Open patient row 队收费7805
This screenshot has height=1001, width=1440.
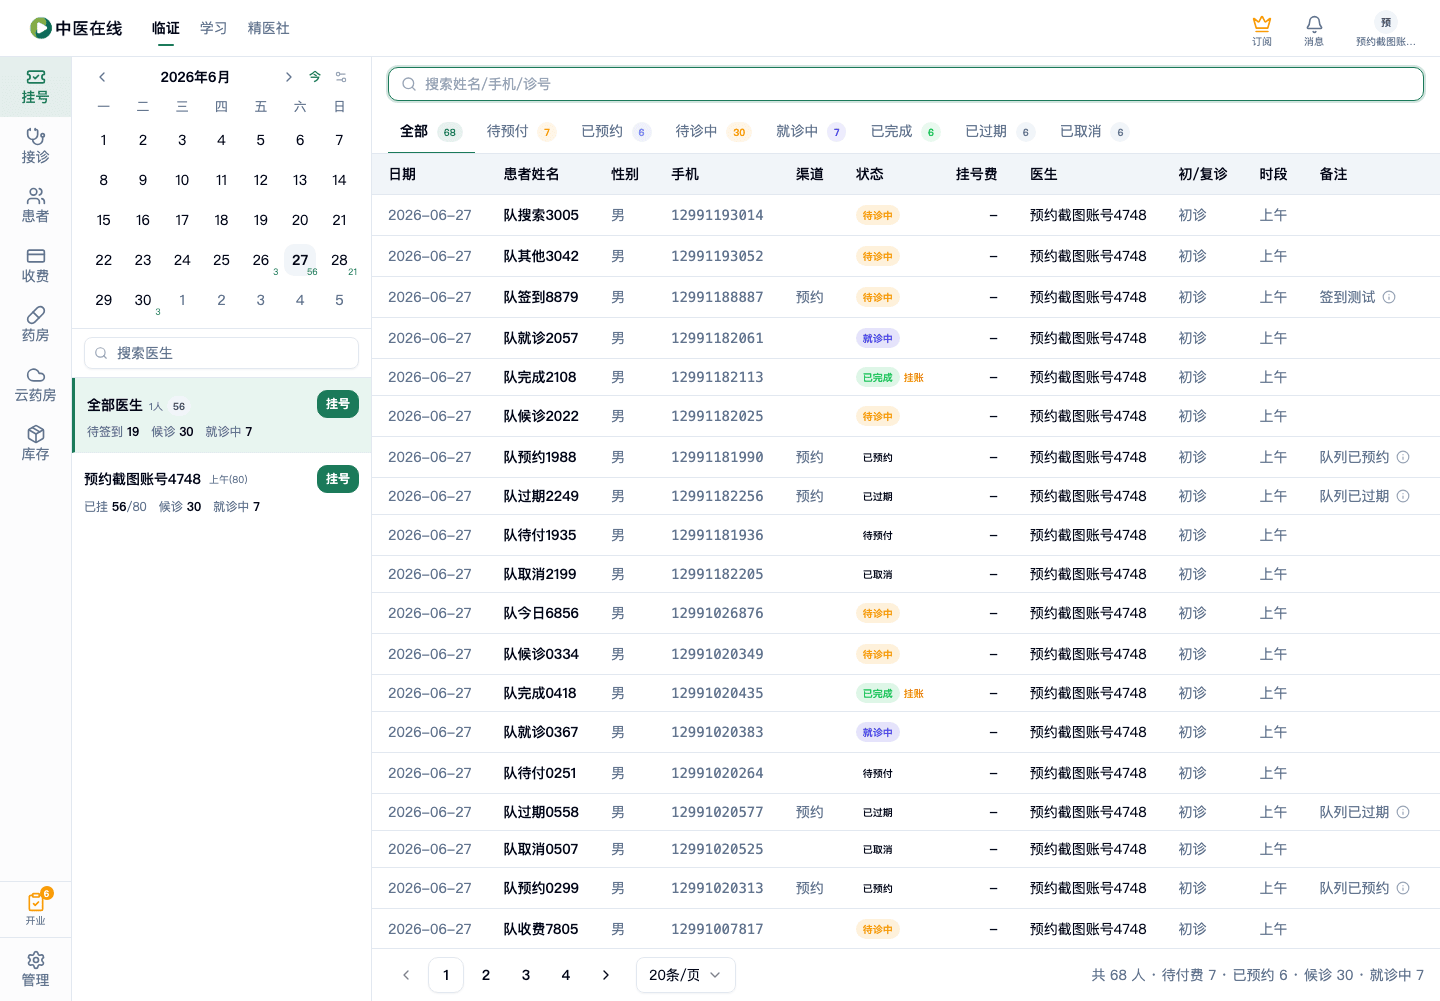[906, 929]
